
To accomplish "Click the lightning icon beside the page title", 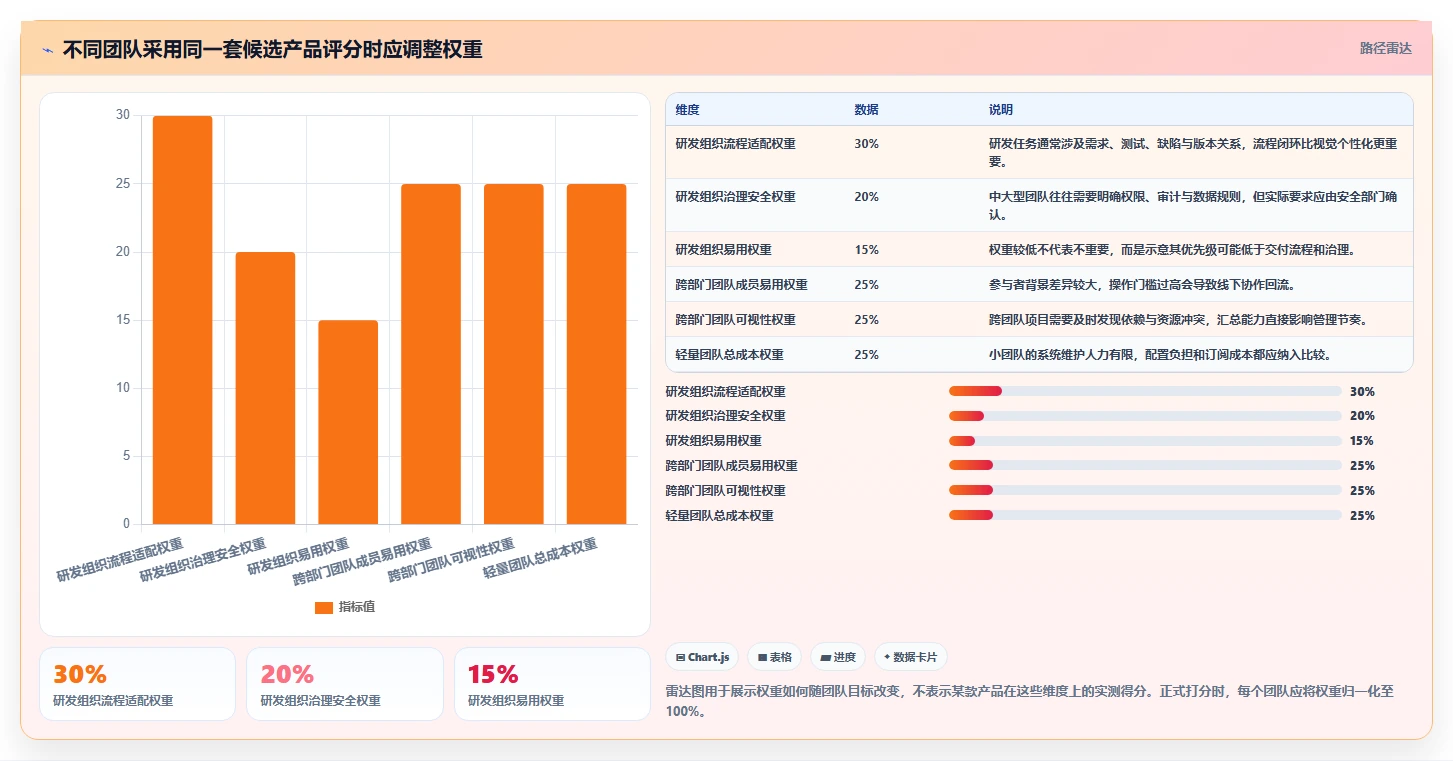I will click(48, 50).
